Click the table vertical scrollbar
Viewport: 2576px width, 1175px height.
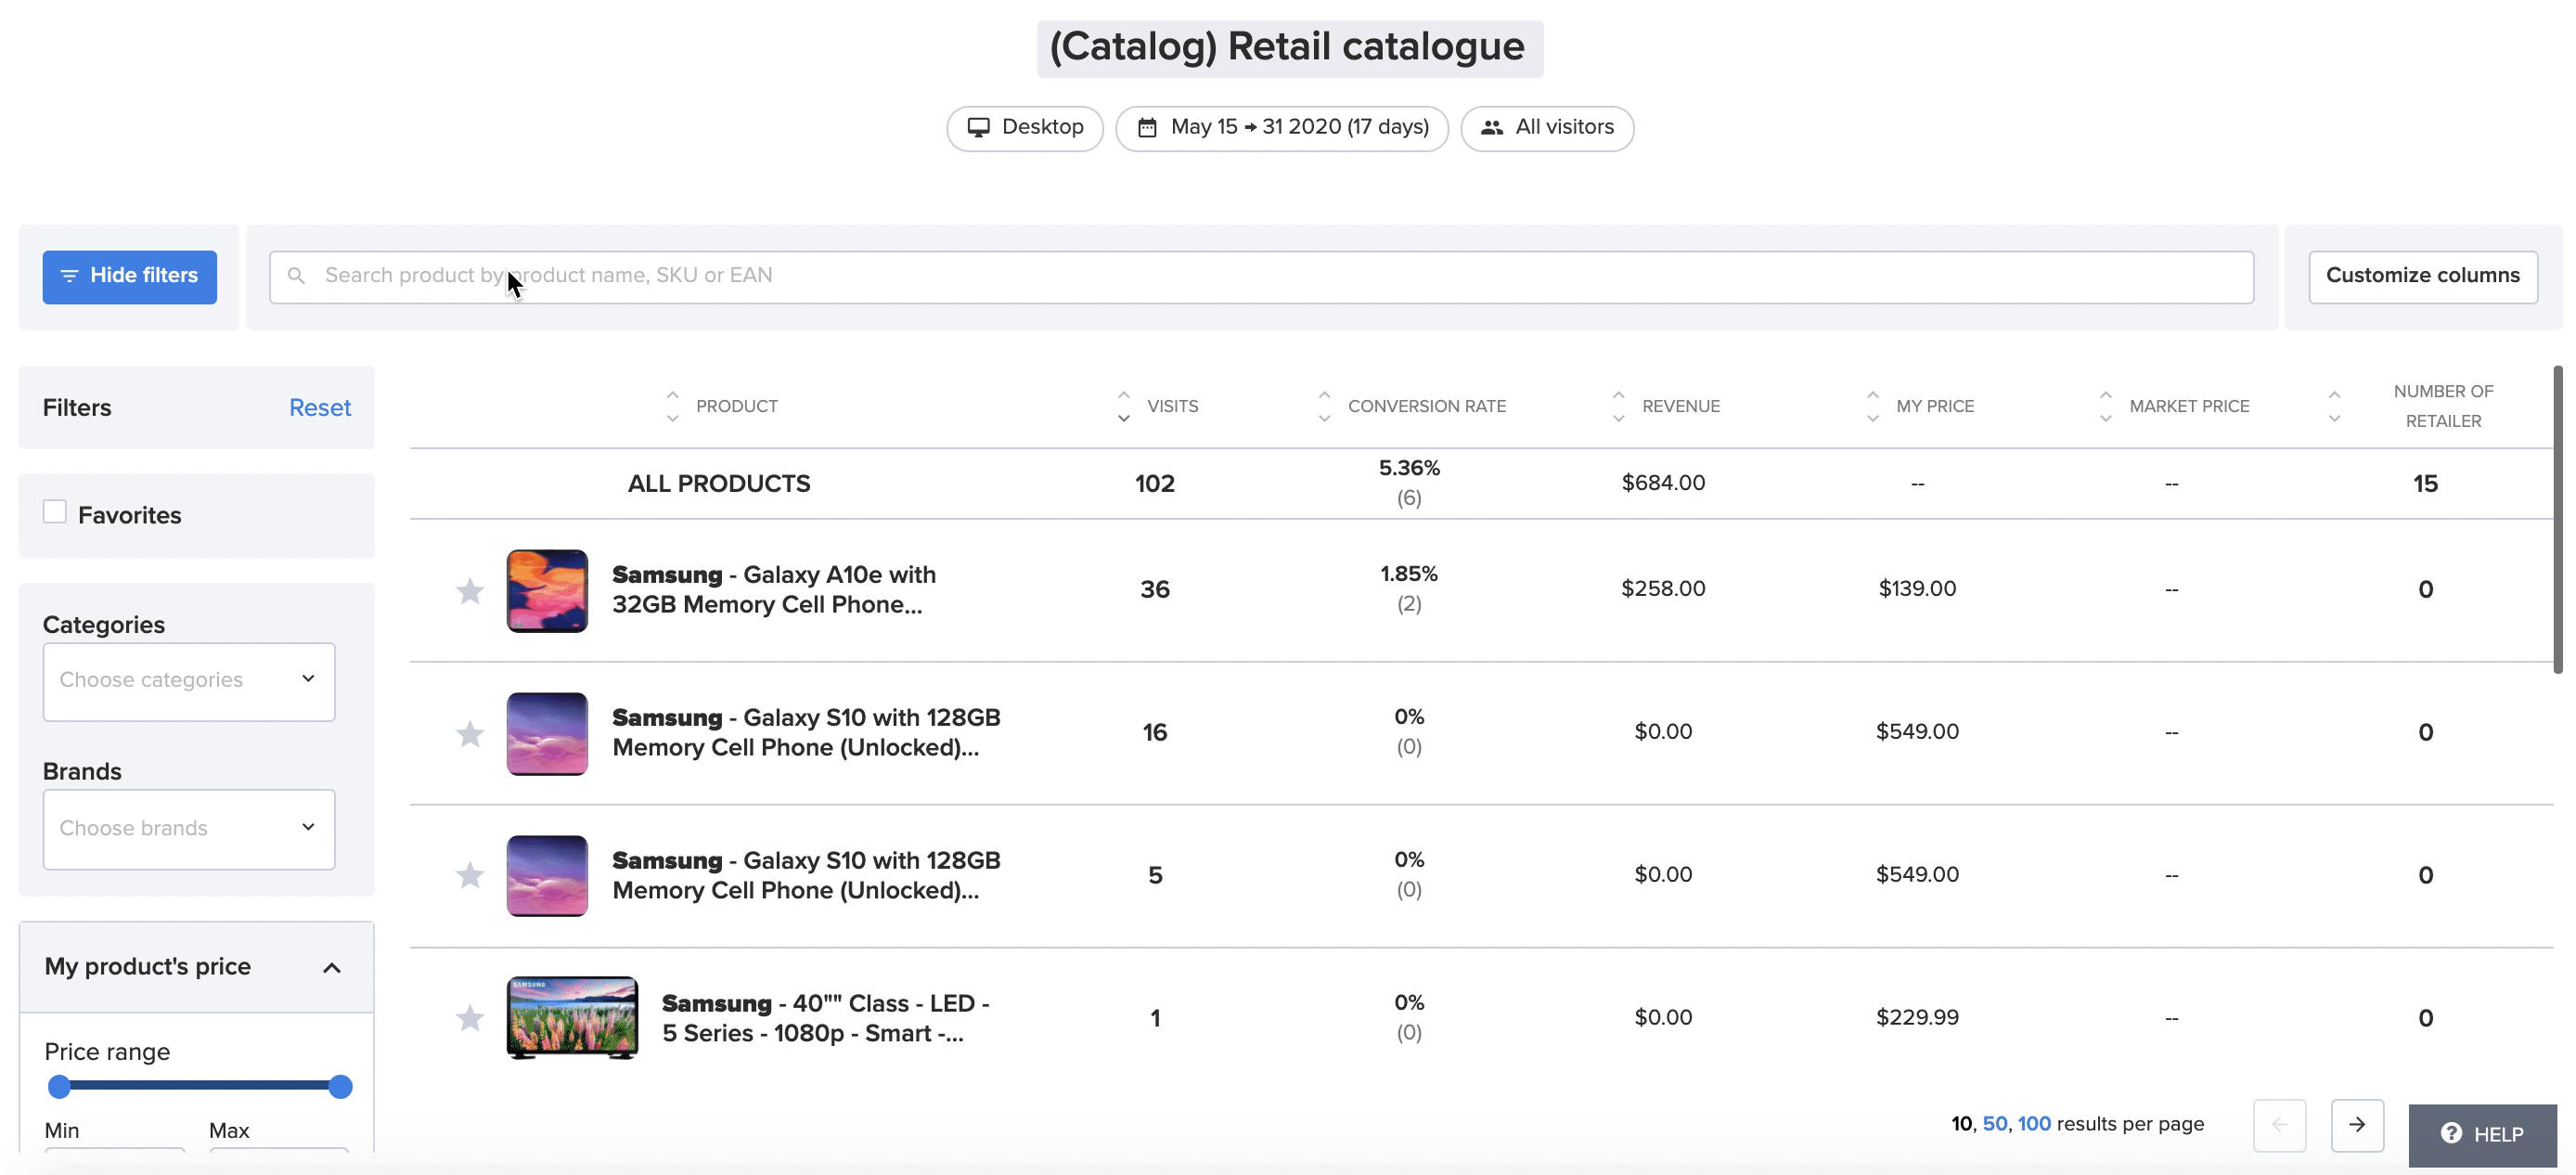(x=2557, y=520)
